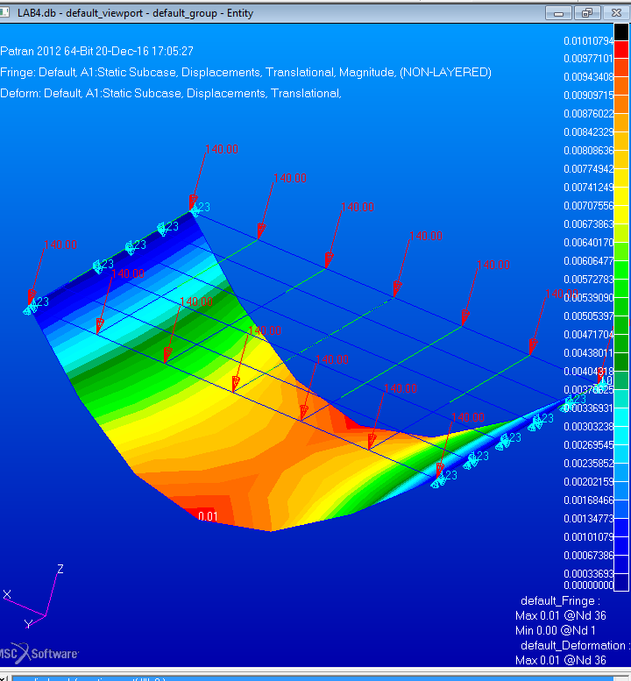Viewport: 631px width, 681px height.
Task: Select legend value 0.00303238
Action: [x=588, y=426]
